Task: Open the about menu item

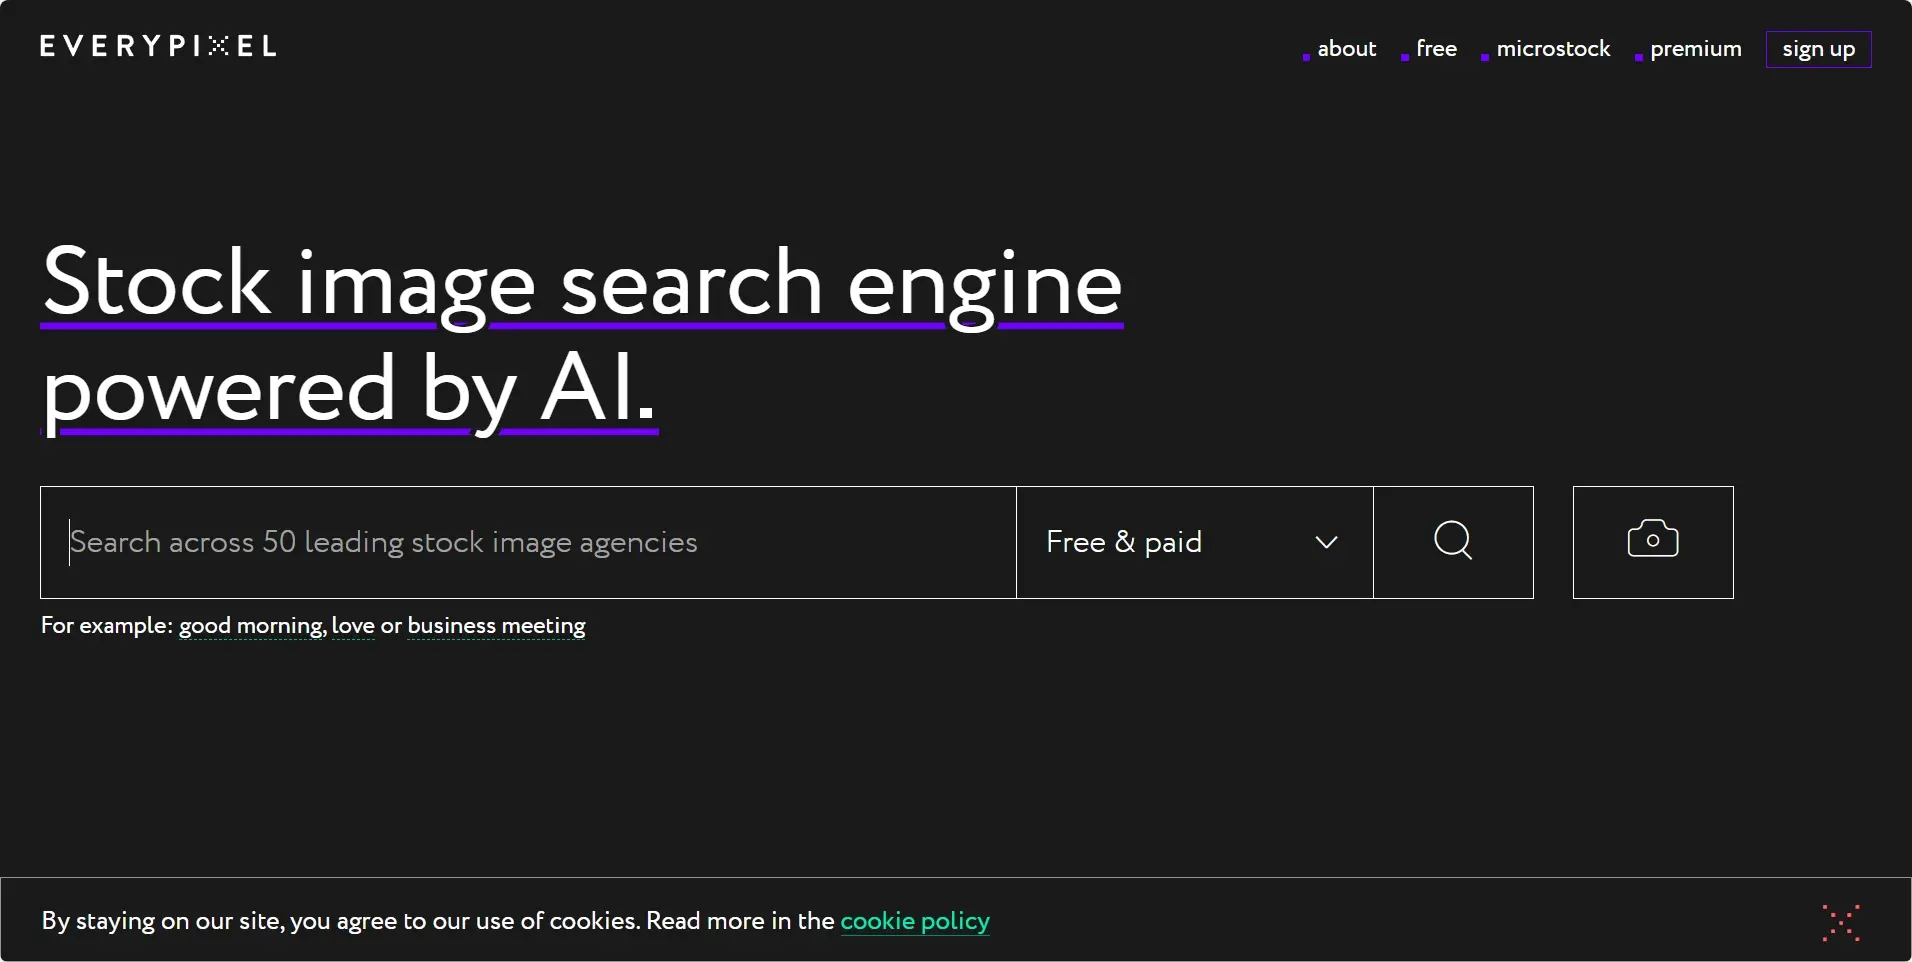Action: point(1347,49)
